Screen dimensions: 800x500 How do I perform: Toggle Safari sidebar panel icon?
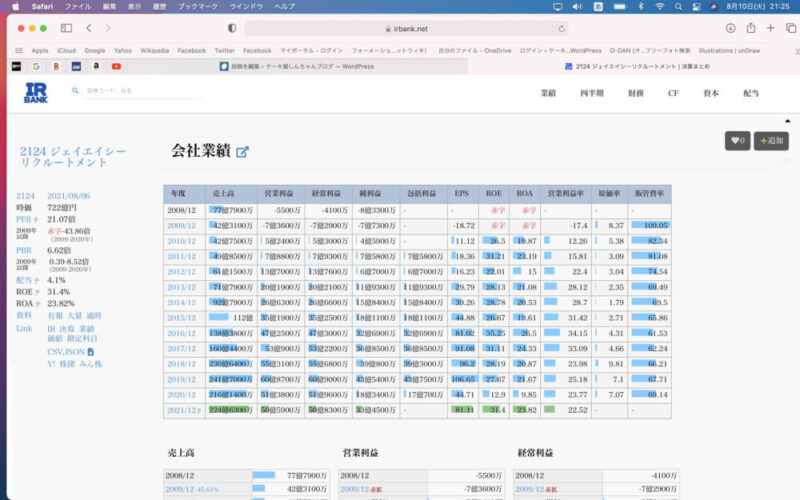coord(66,28)
